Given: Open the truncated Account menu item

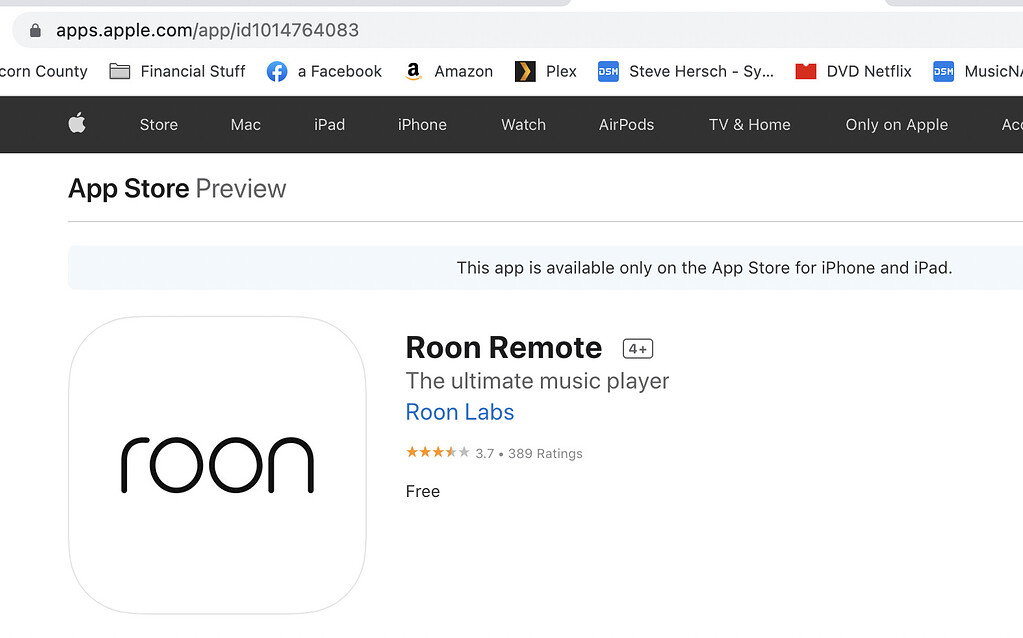Looking at the screenshot, I should (1010, 124).
